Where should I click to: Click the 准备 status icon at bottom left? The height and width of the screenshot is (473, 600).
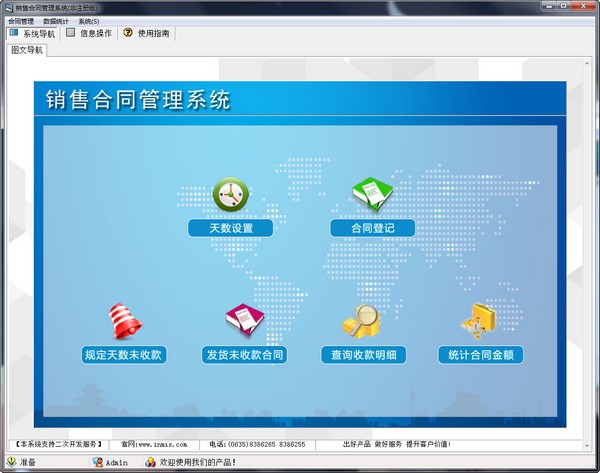[x=11, y=462]
